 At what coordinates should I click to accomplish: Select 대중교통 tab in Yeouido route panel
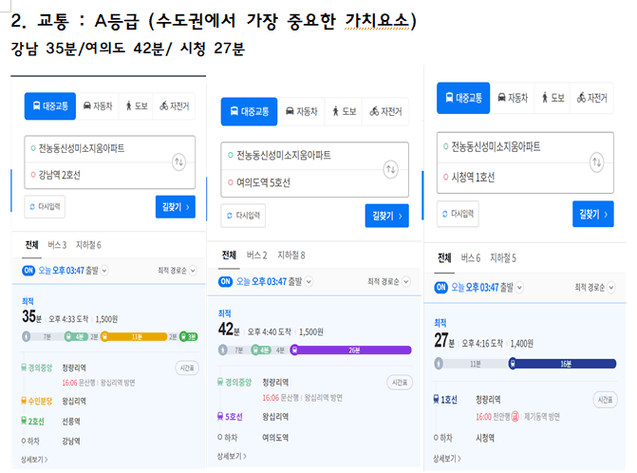tap(249, 111)
